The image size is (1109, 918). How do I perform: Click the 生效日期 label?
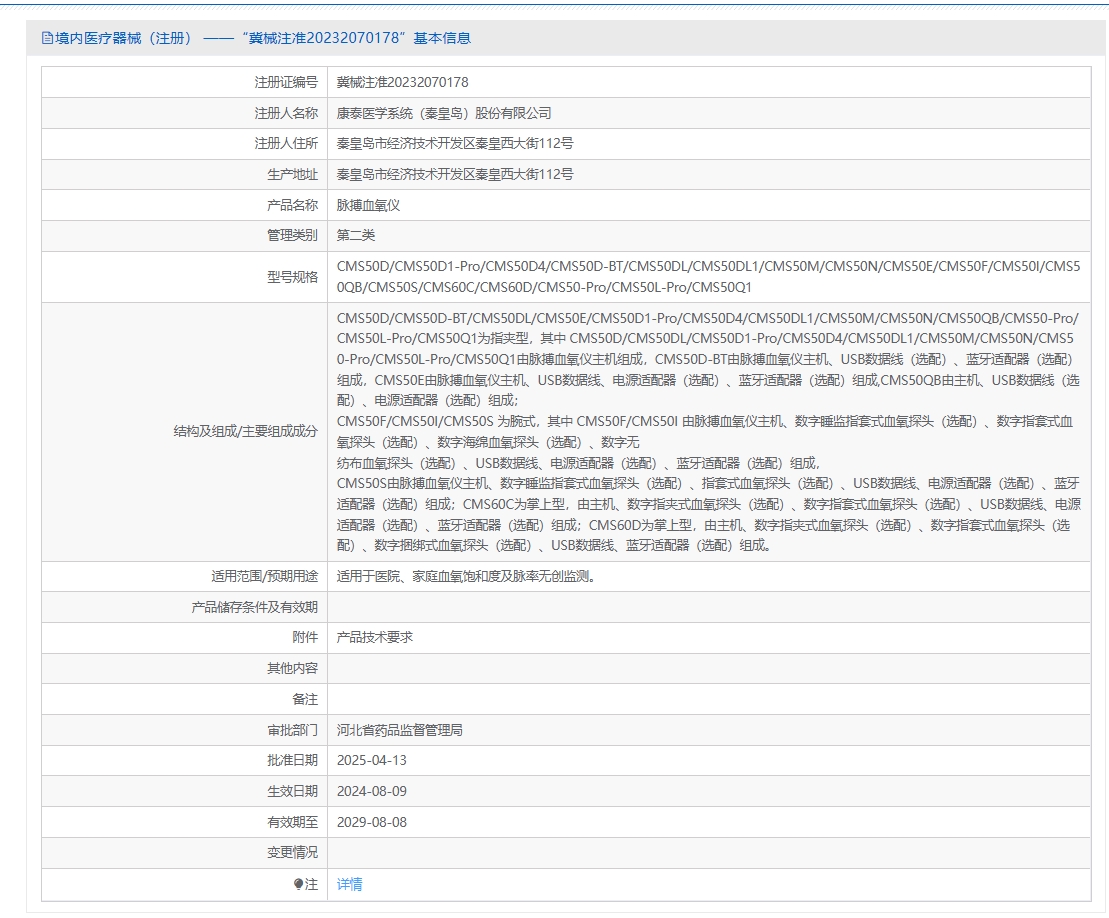293,791
